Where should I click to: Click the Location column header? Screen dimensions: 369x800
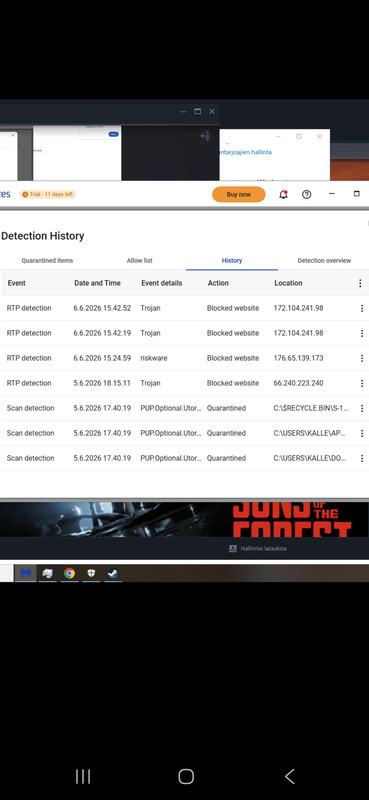point(288,283)
